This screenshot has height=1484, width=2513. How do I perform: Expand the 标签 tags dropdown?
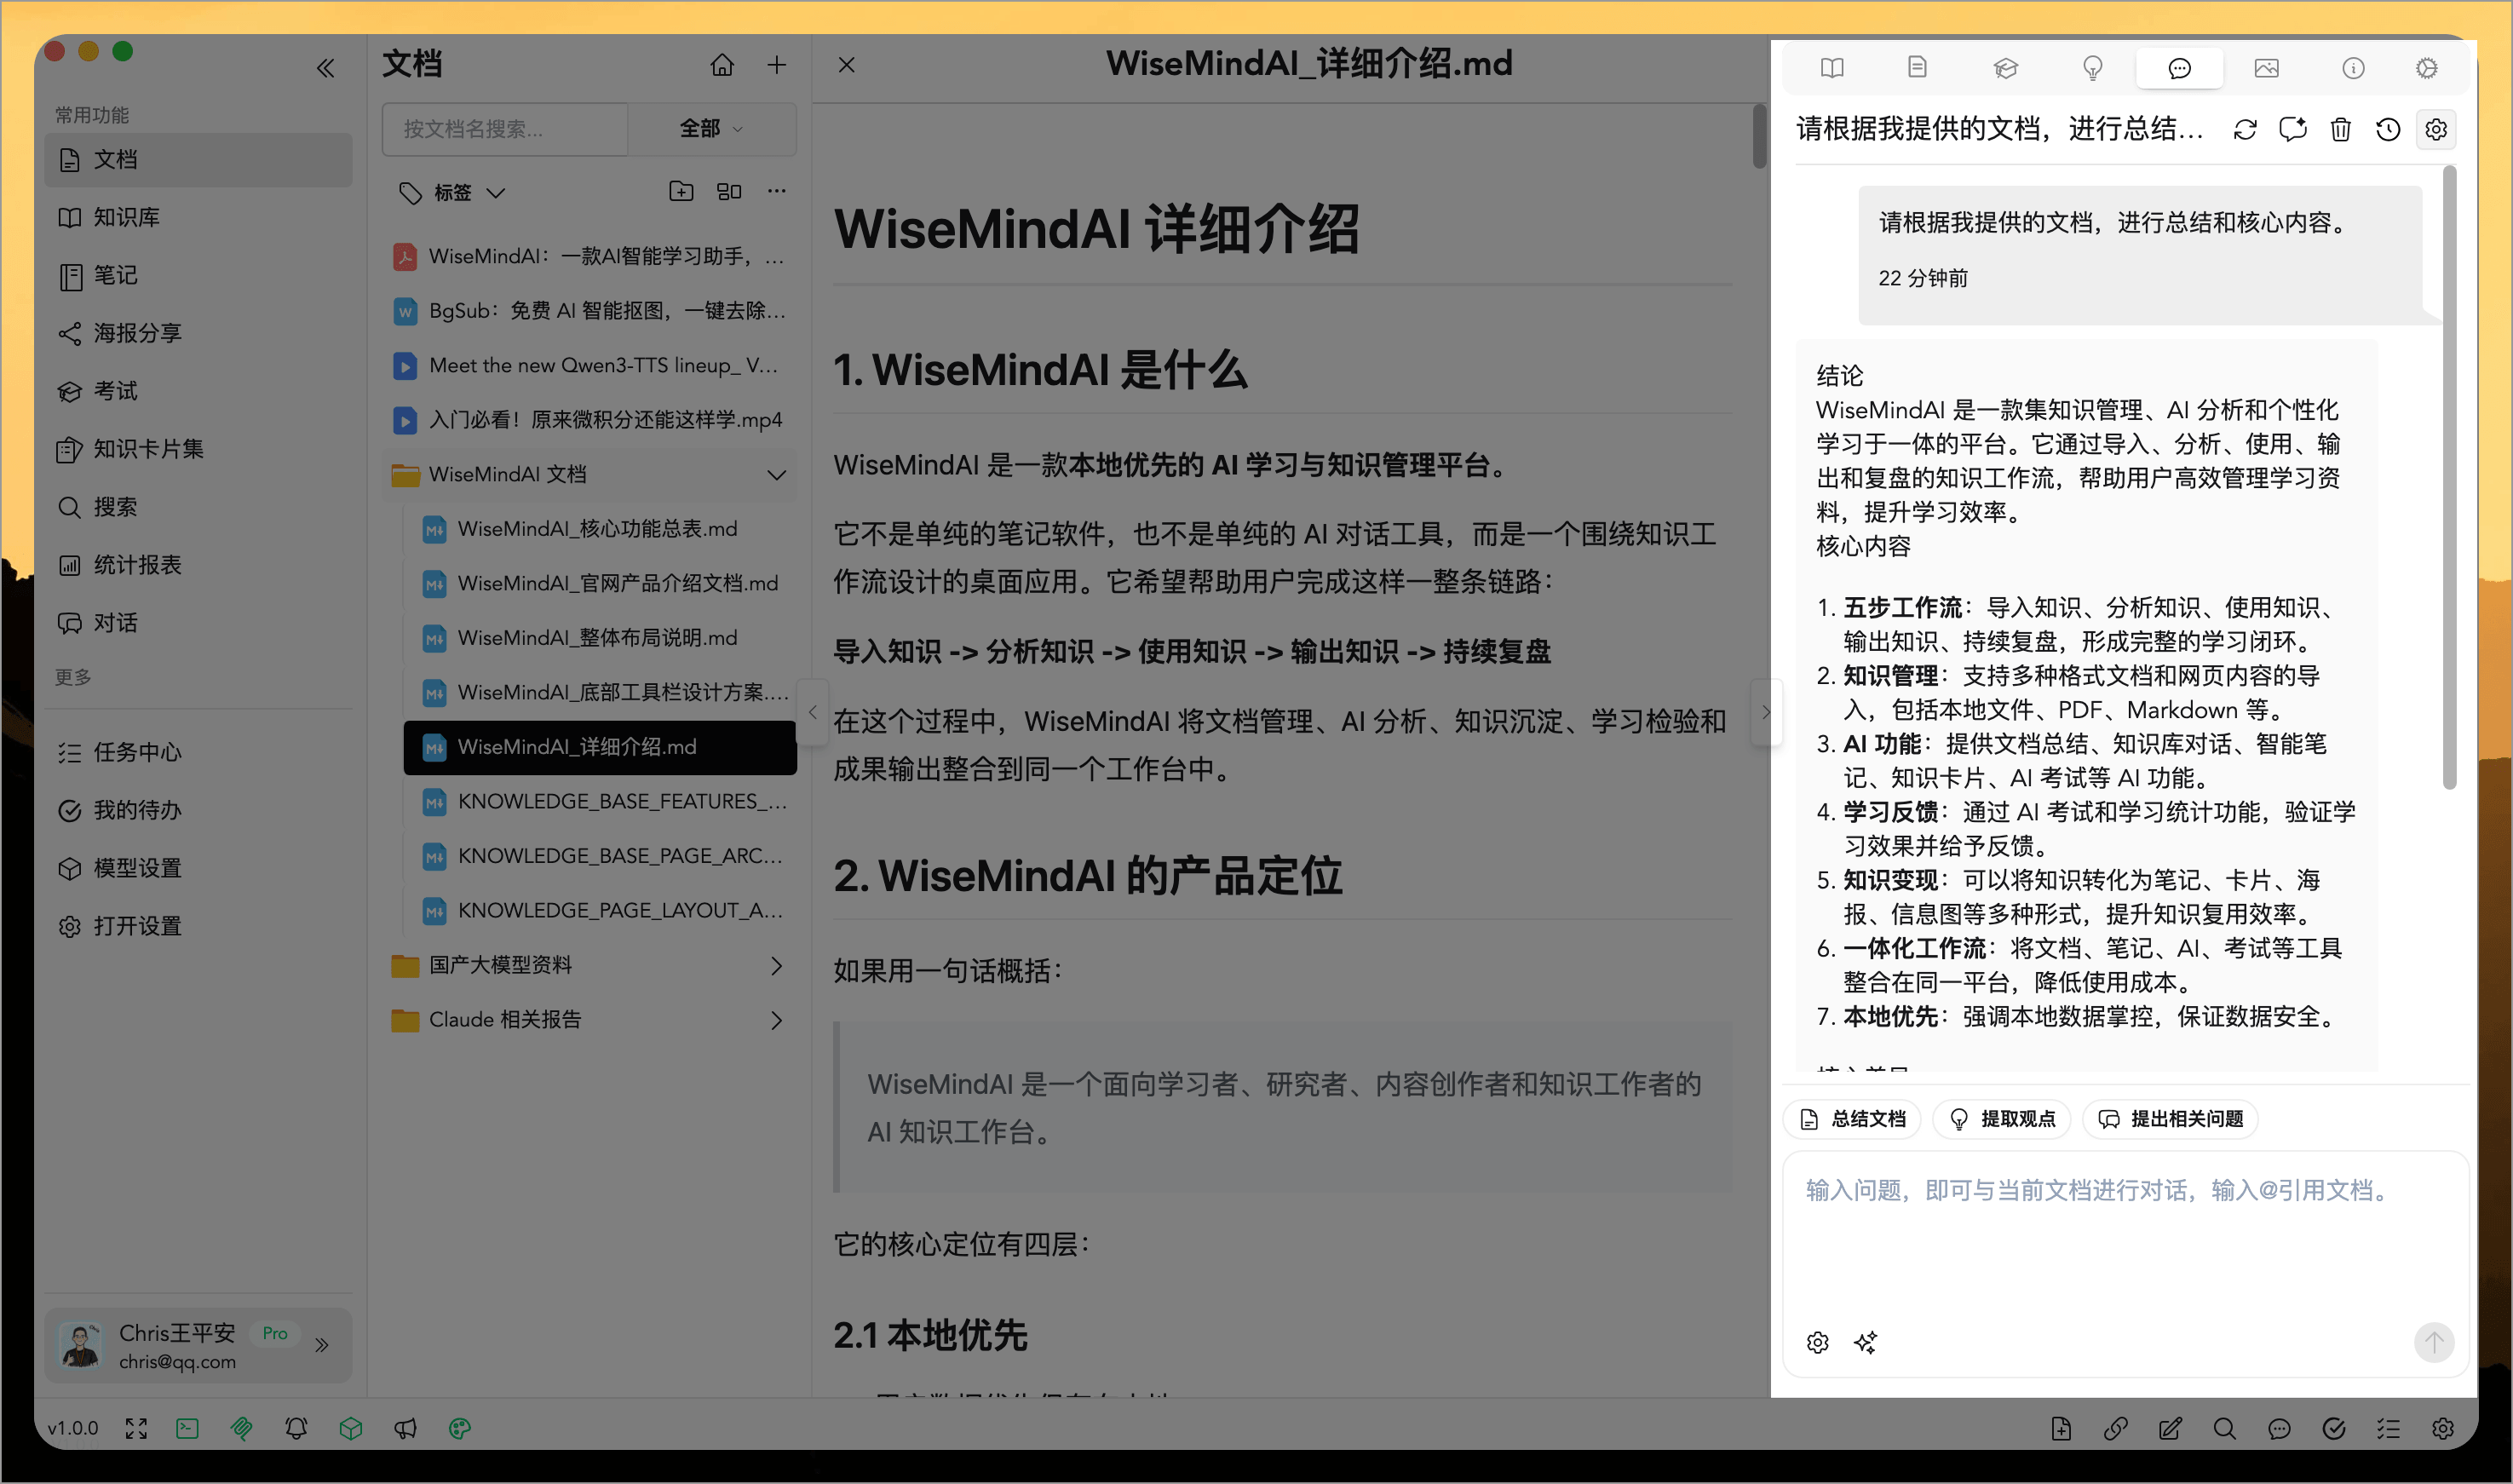point(497,192)
